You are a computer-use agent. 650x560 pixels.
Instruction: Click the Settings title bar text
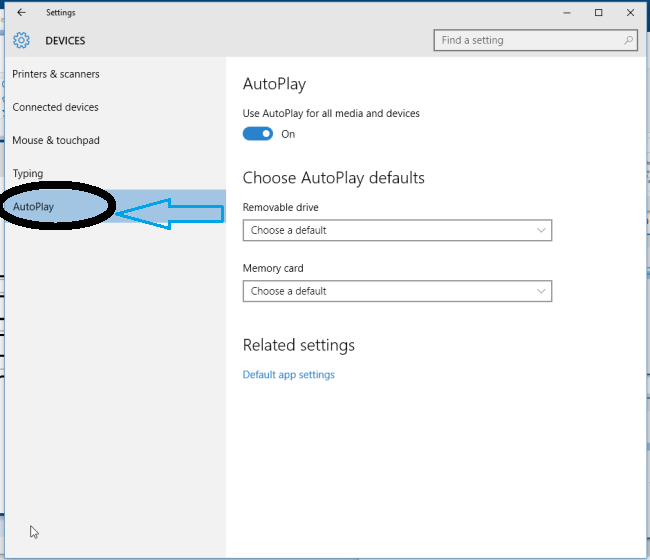(x=60, y=13)
